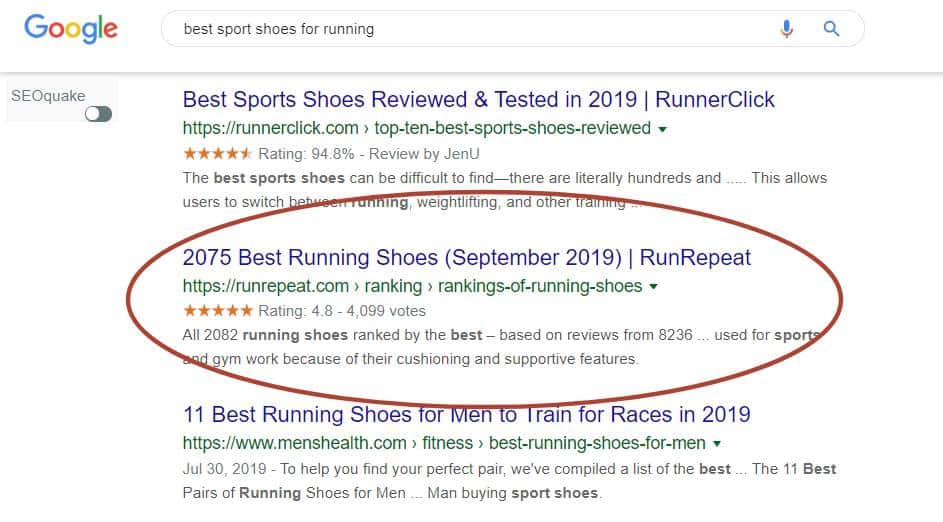Screen dimensions: 943x522
Task: Toggle the SEOquake switch
Action: (98, 114)
